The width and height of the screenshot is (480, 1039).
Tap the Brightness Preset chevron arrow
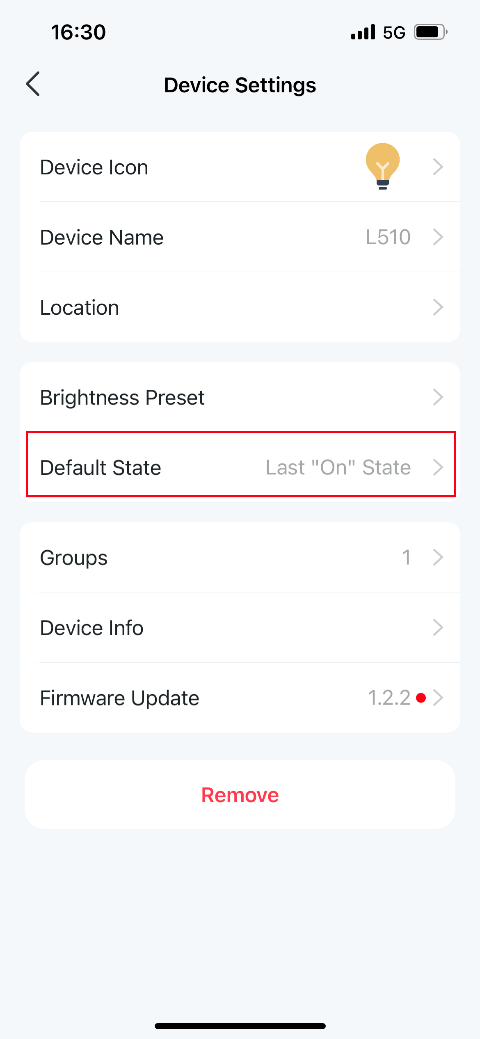438,398
